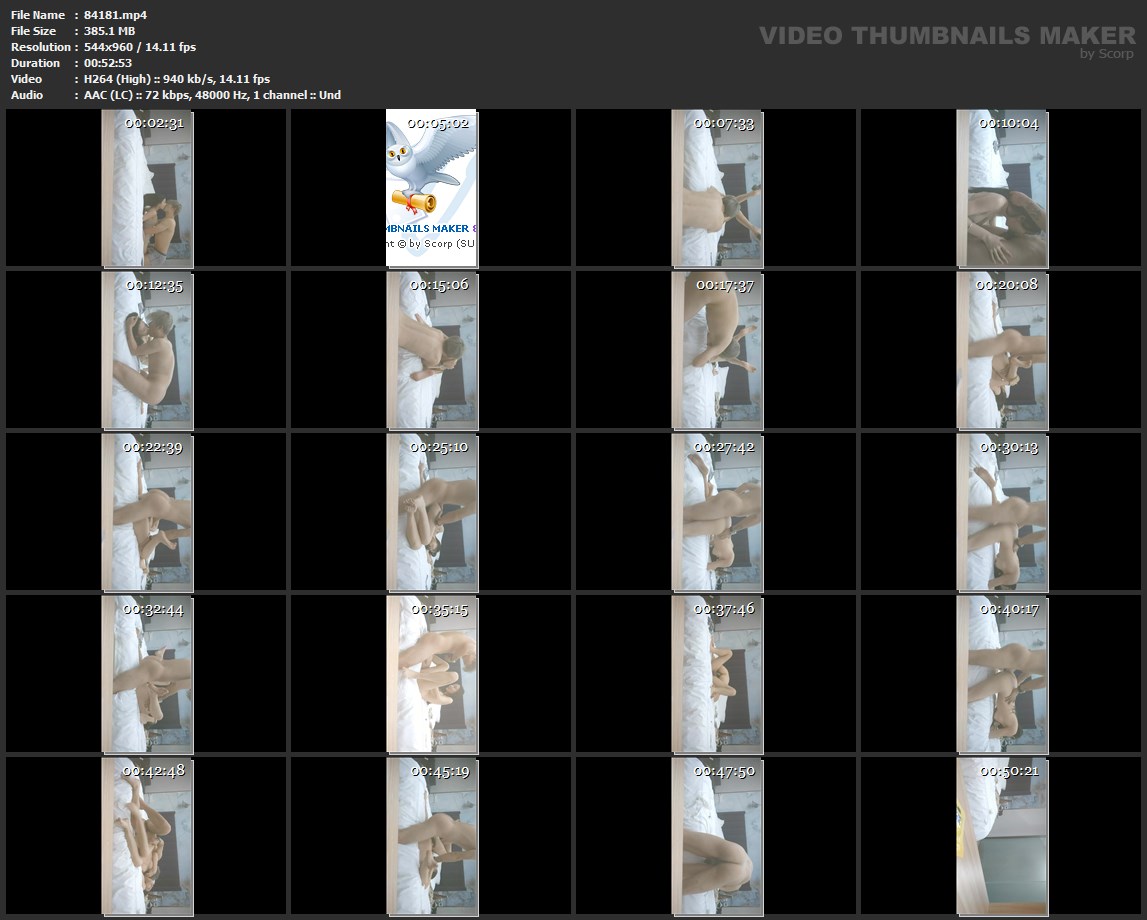
Task: Click the thumbnail marked 00:20:08
Action: tap(1001, 350)
